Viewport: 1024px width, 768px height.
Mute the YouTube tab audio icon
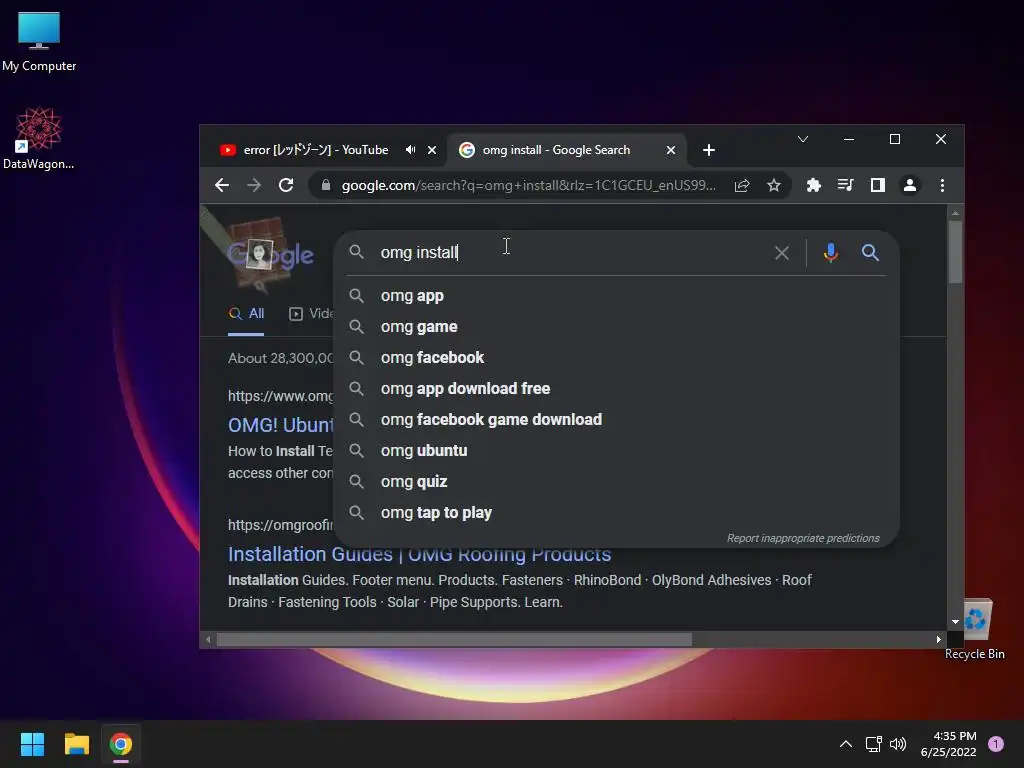tap(411, 150)
